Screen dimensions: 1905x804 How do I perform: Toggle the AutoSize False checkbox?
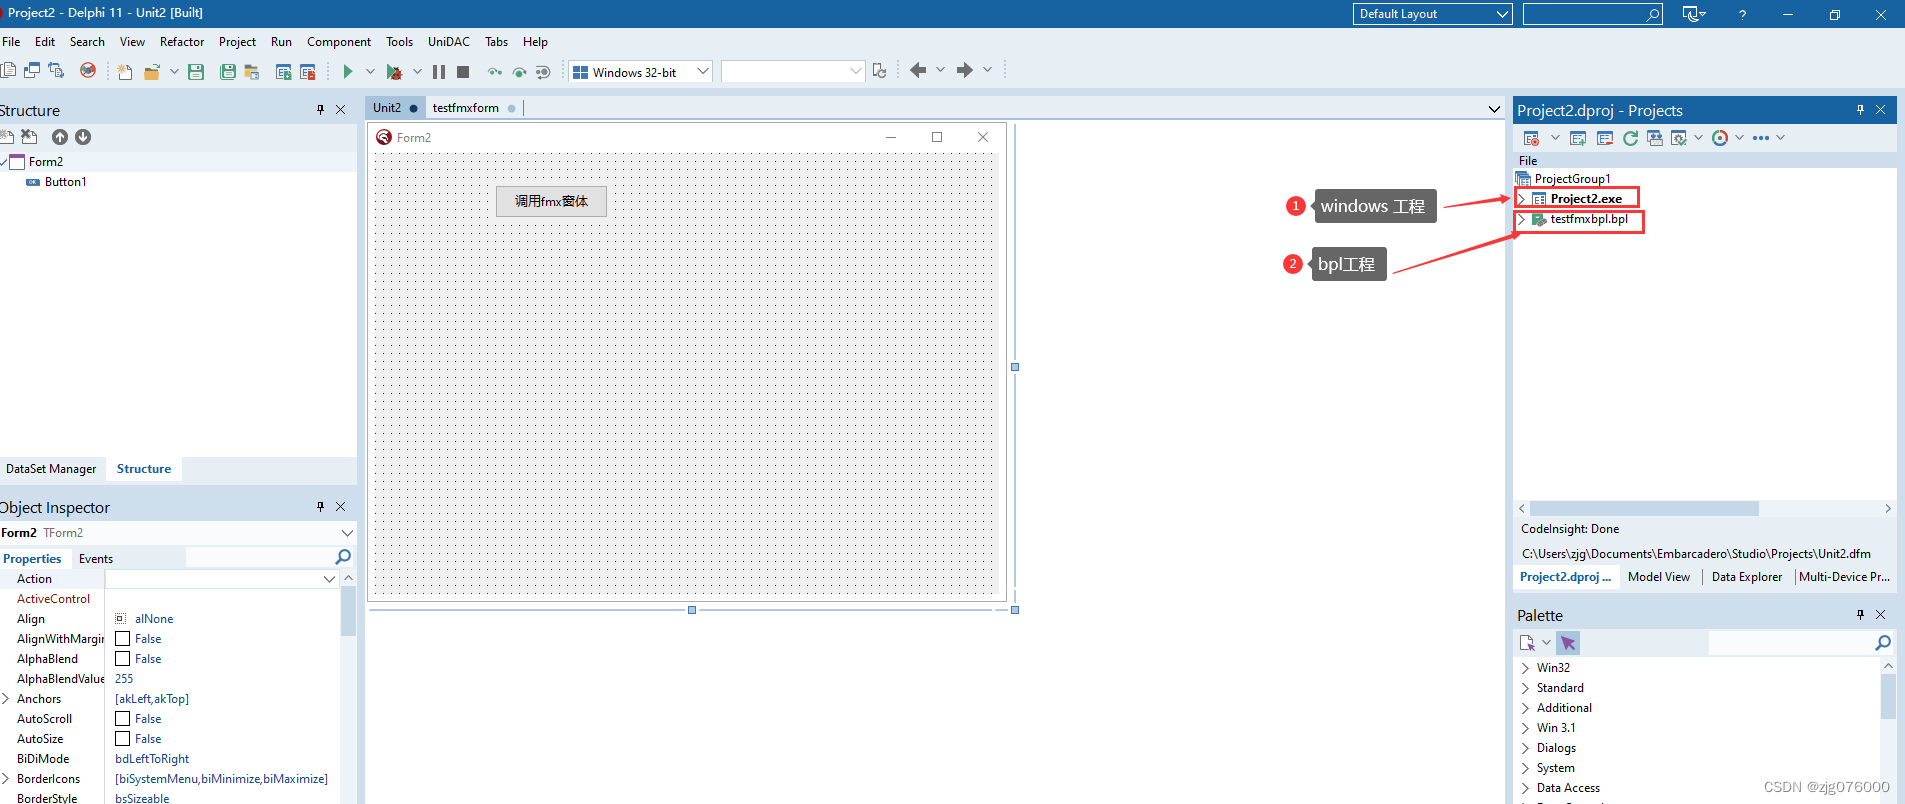[123, 738]
